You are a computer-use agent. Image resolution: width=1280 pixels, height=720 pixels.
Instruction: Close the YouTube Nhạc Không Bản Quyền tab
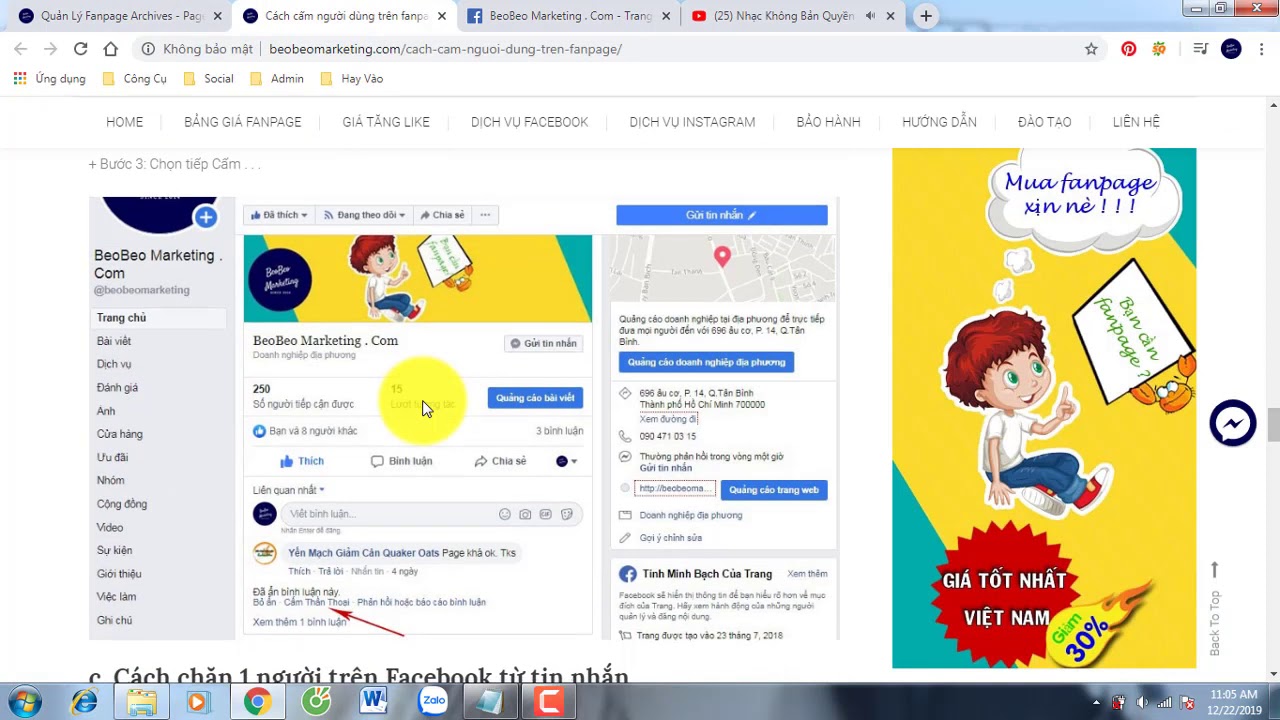(889, 16)
